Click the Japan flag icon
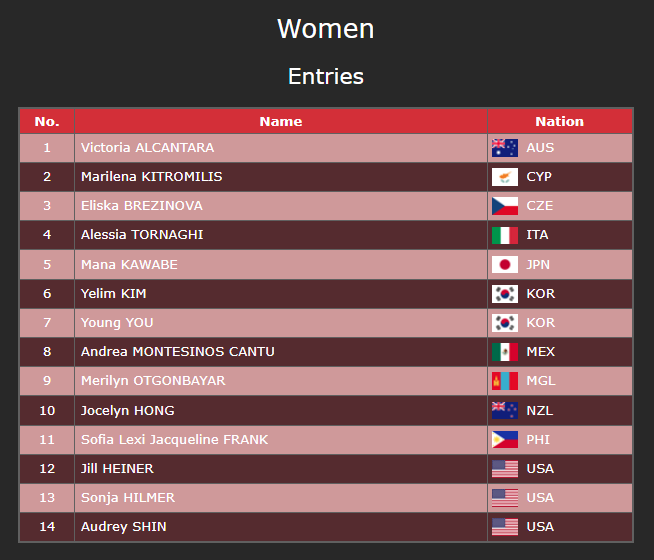Image resolution: width=654 pixels, height=560 pixels. pyautogui.click(x=504, y=265)
